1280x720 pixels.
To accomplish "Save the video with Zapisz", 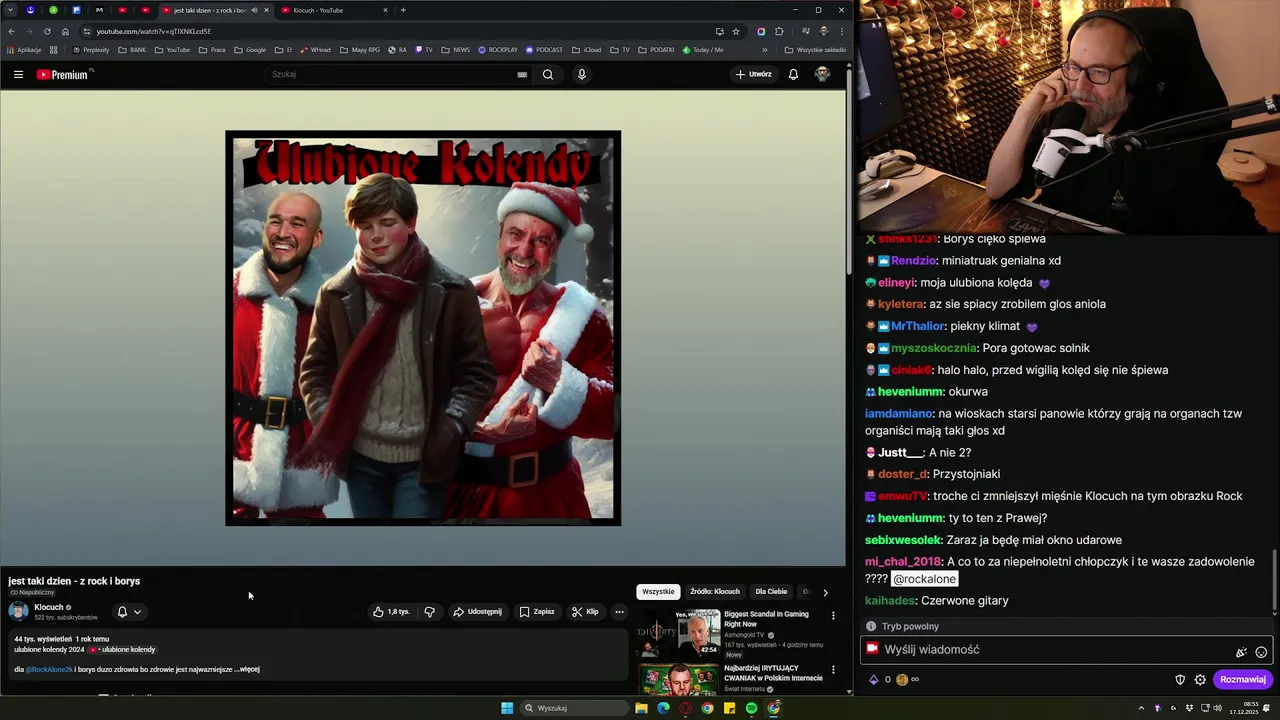I will pyautogui.click(x=537, y=612).
